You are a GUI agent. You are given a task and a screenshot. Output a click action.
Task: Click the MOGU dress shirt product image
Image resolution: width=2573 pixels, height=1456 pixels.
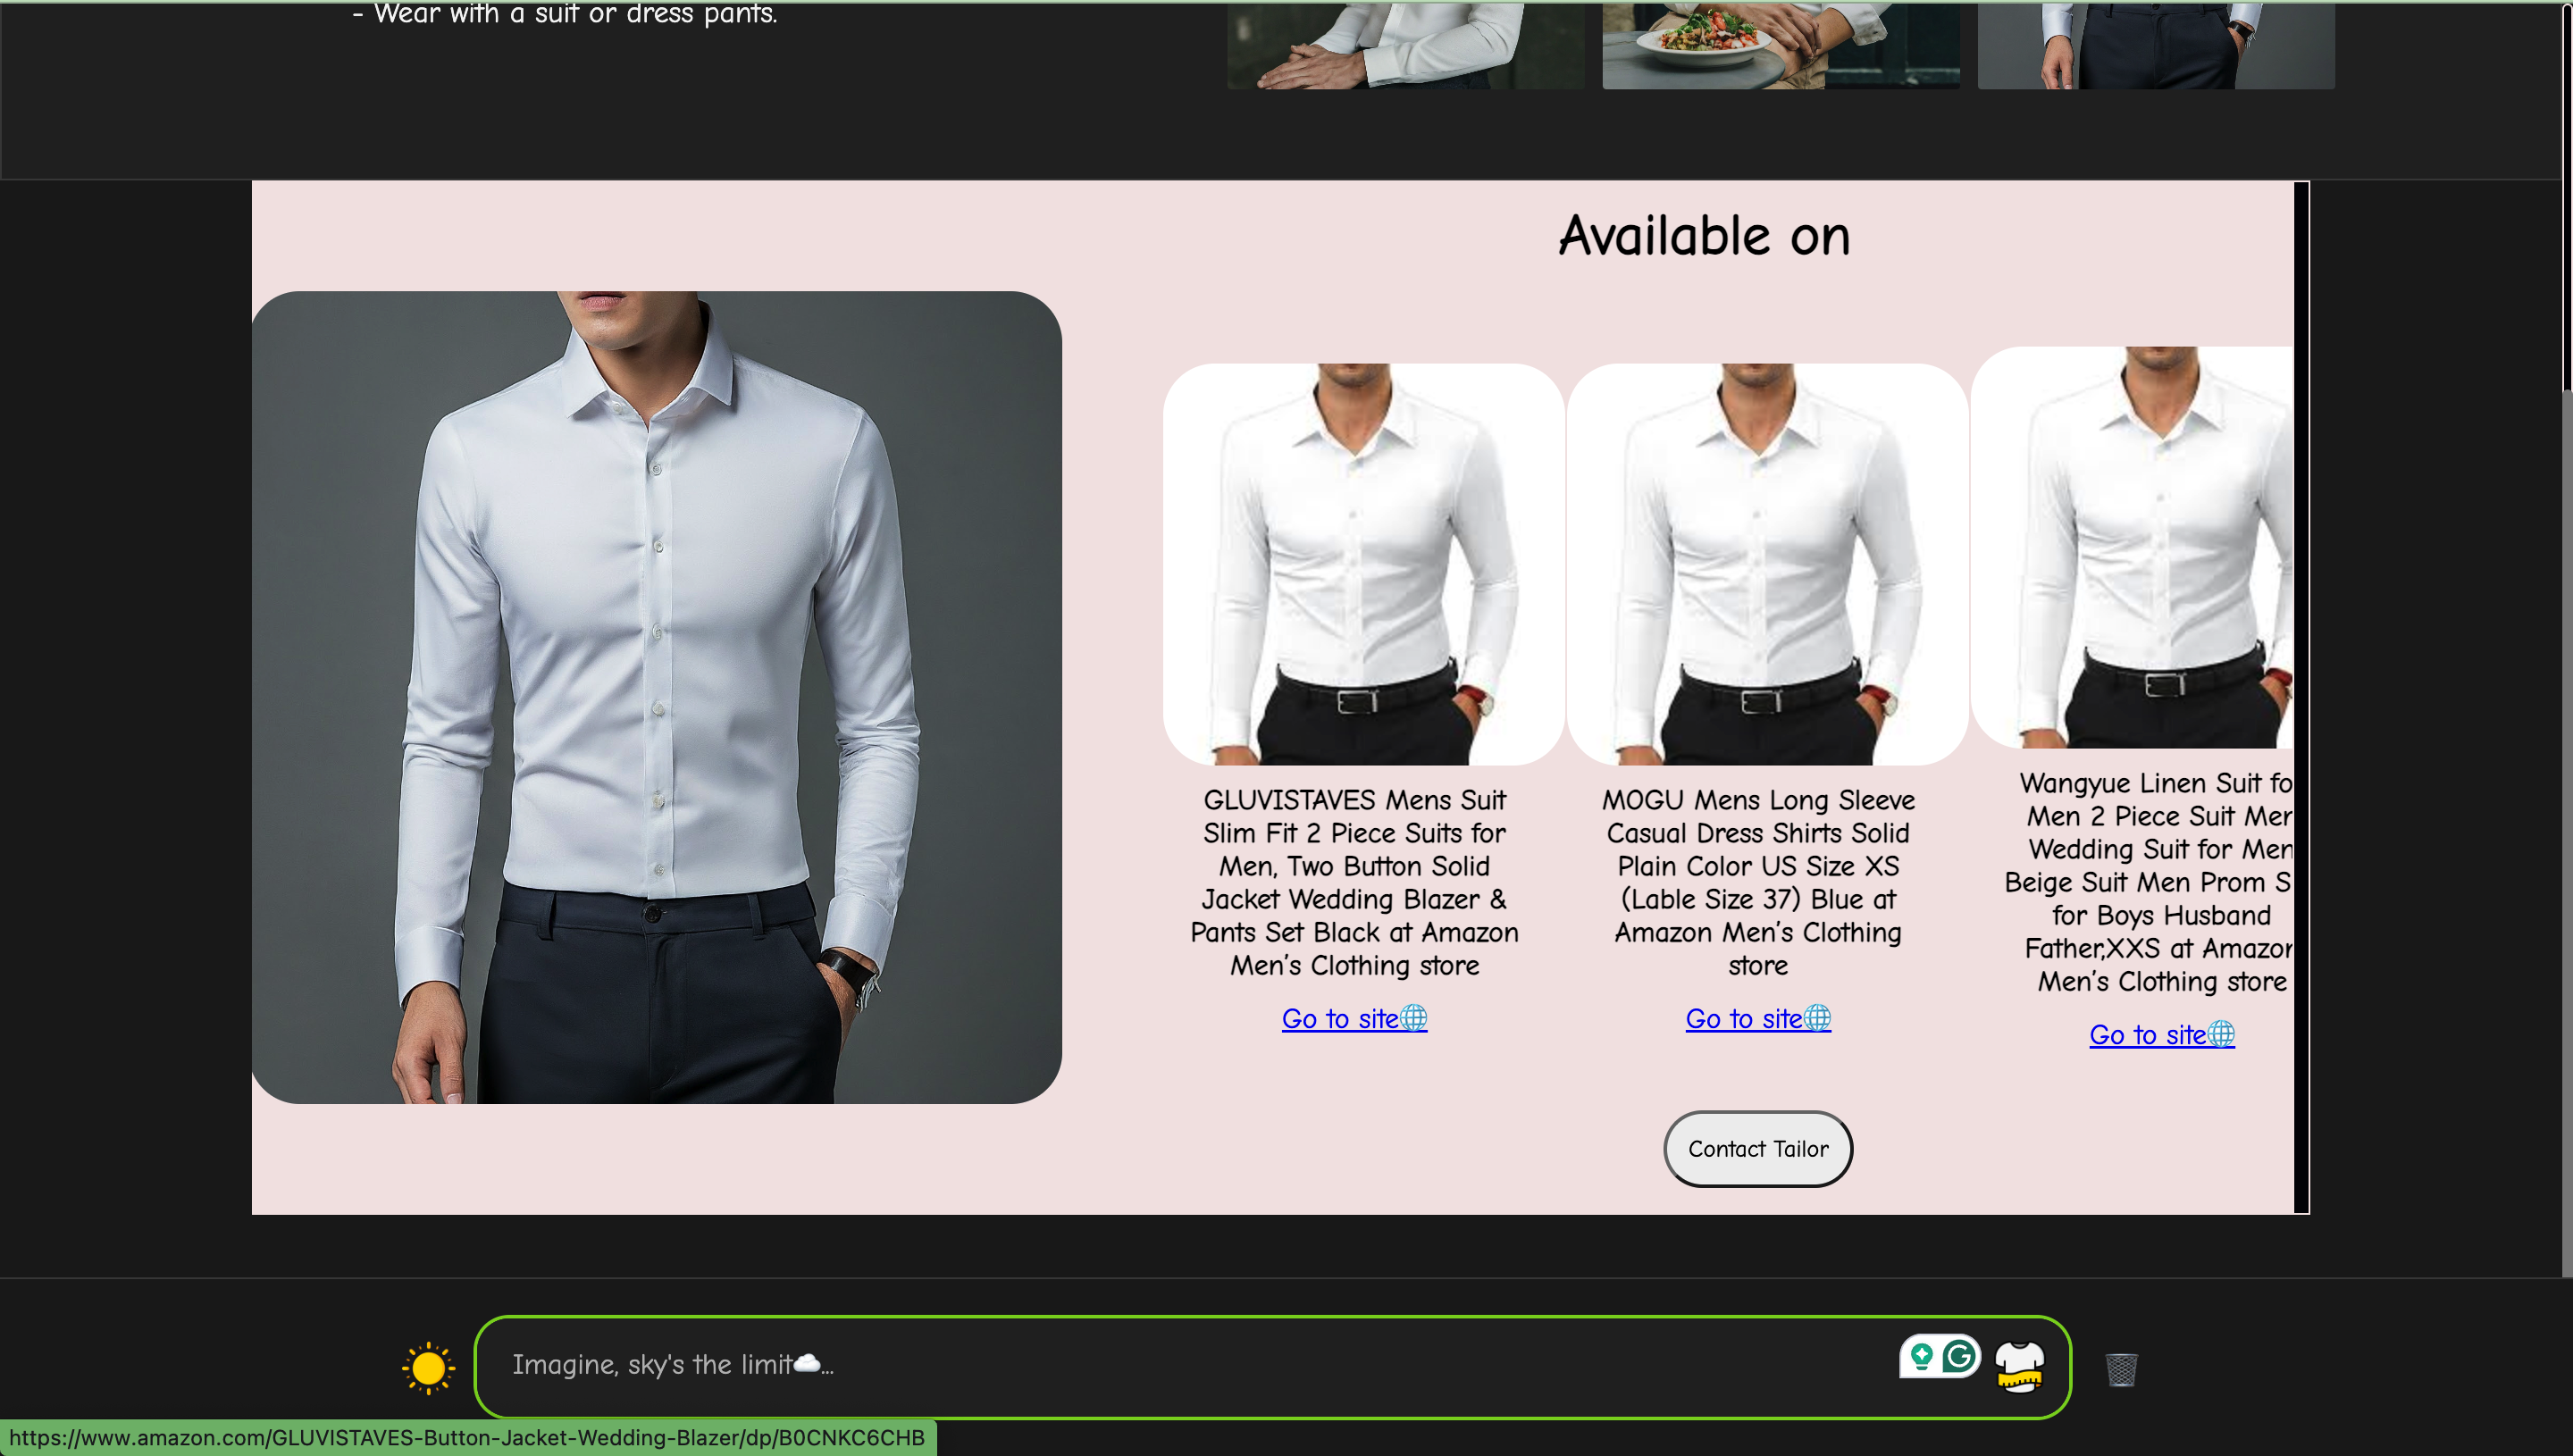click(1767, 564)
